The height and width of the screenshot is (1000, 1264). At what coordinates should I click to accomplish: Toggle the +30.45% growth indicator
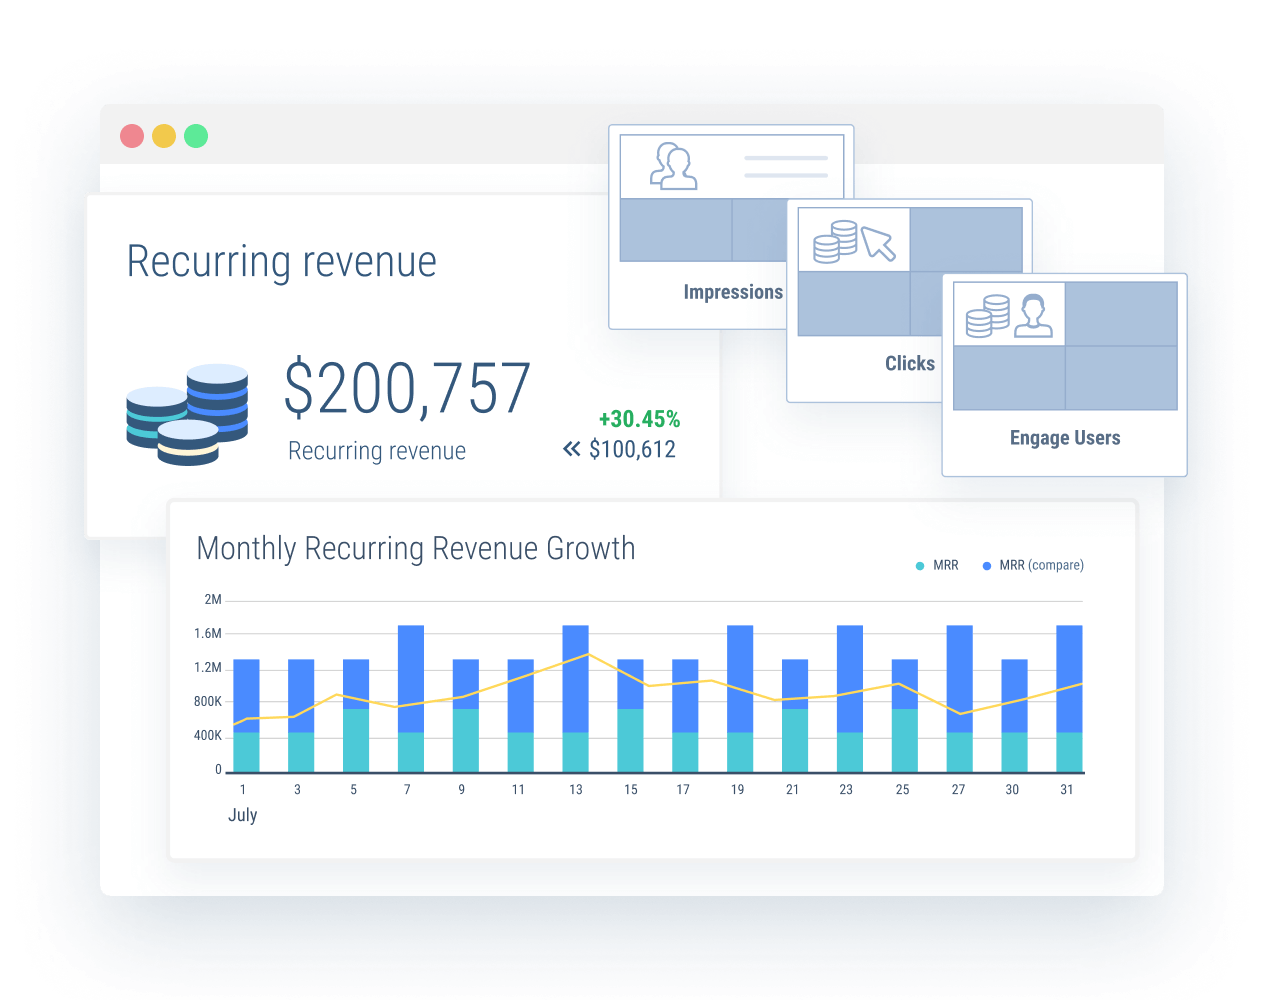(x=639, y=419)
